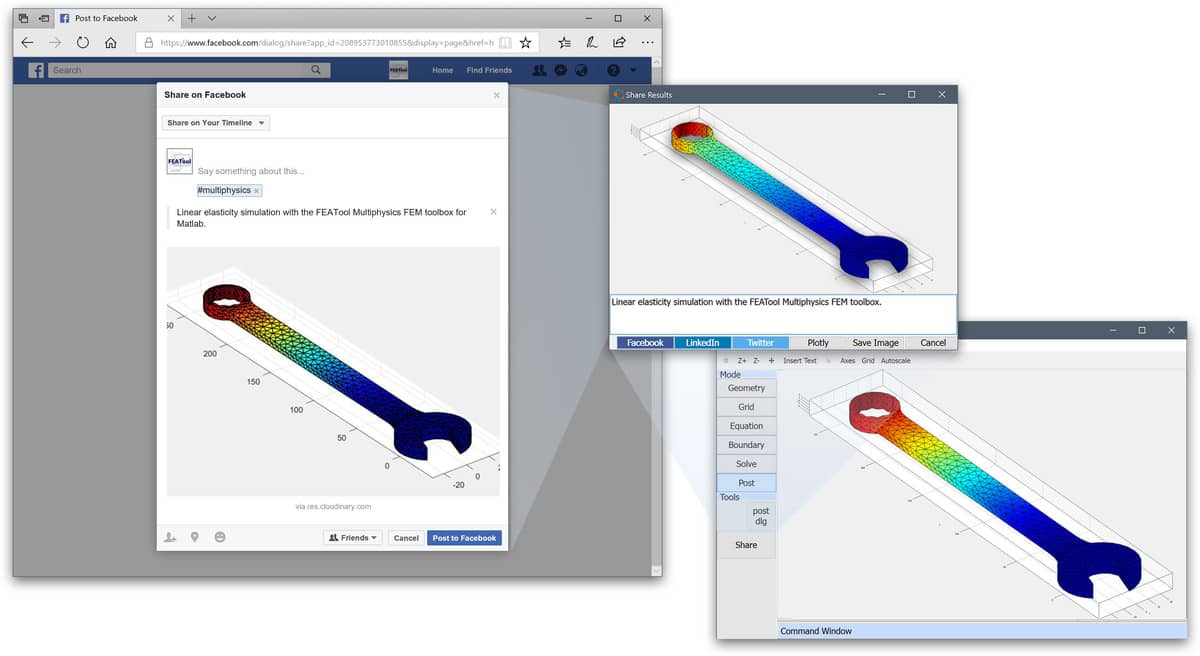Click Cancel in Share Results window
Screen dimensions: 1200x656
(933, 342)
